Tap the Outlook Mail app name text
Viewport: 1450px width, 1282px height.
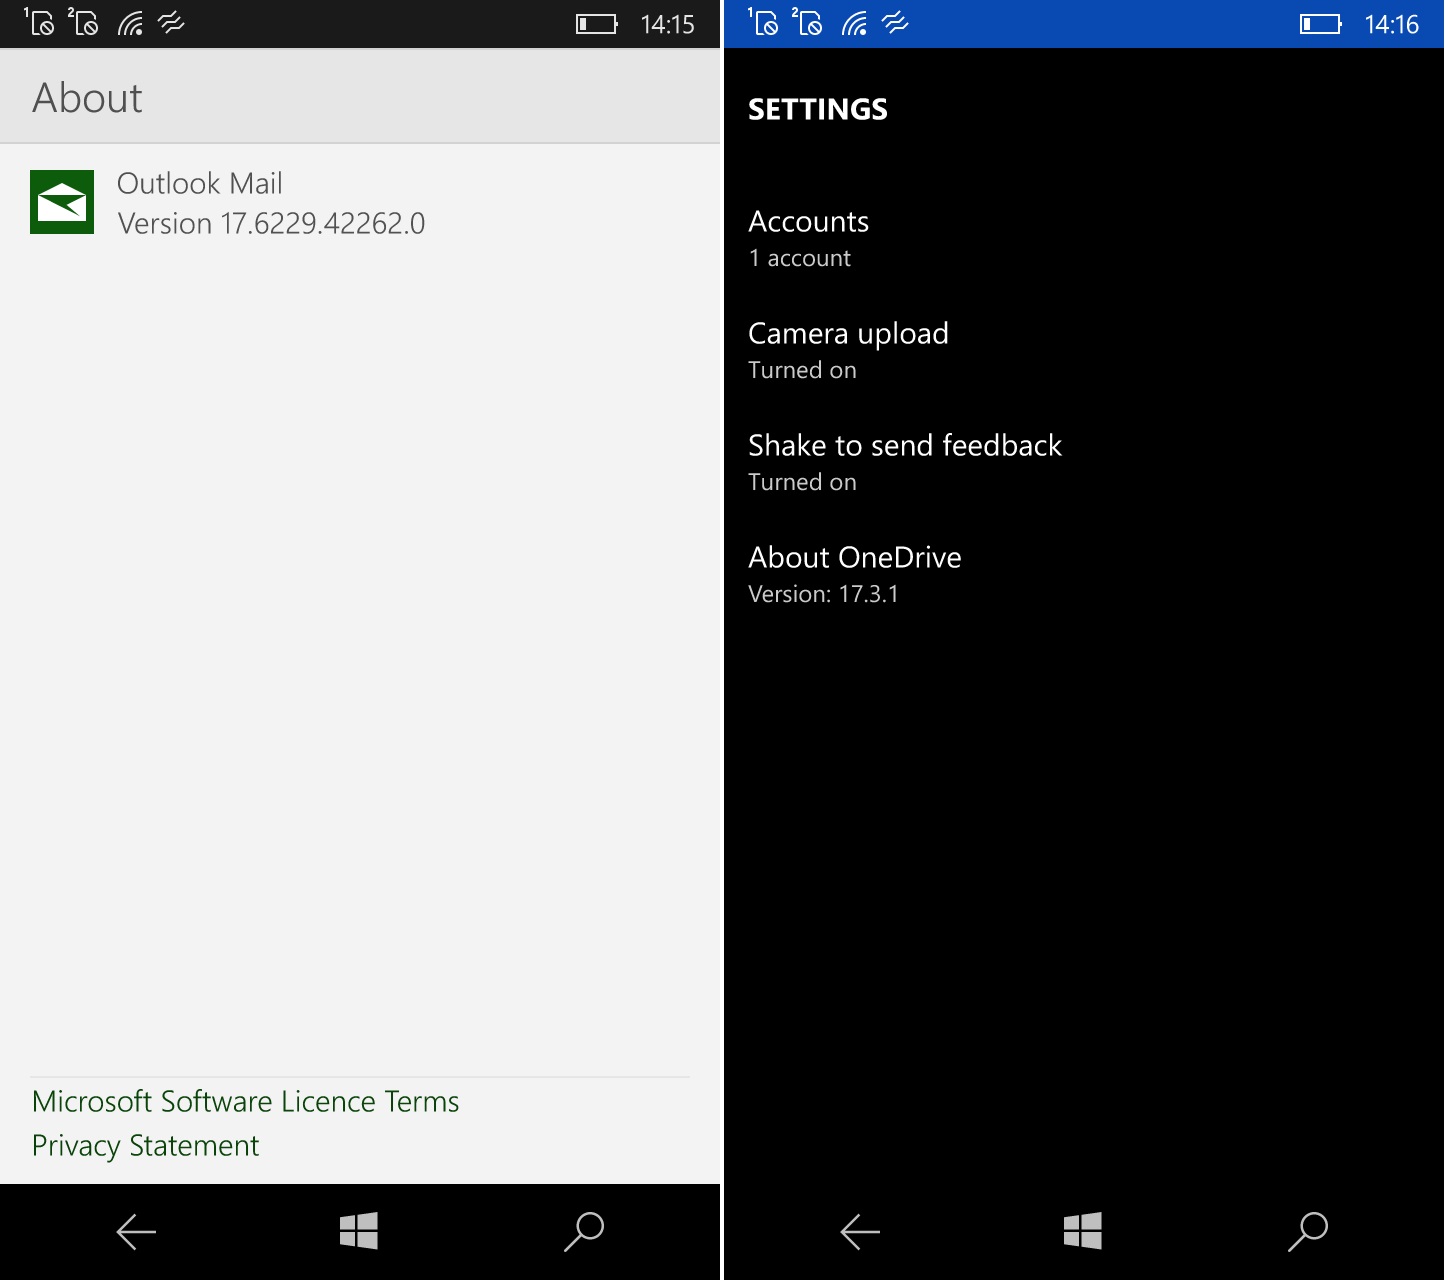click(200, 183)
